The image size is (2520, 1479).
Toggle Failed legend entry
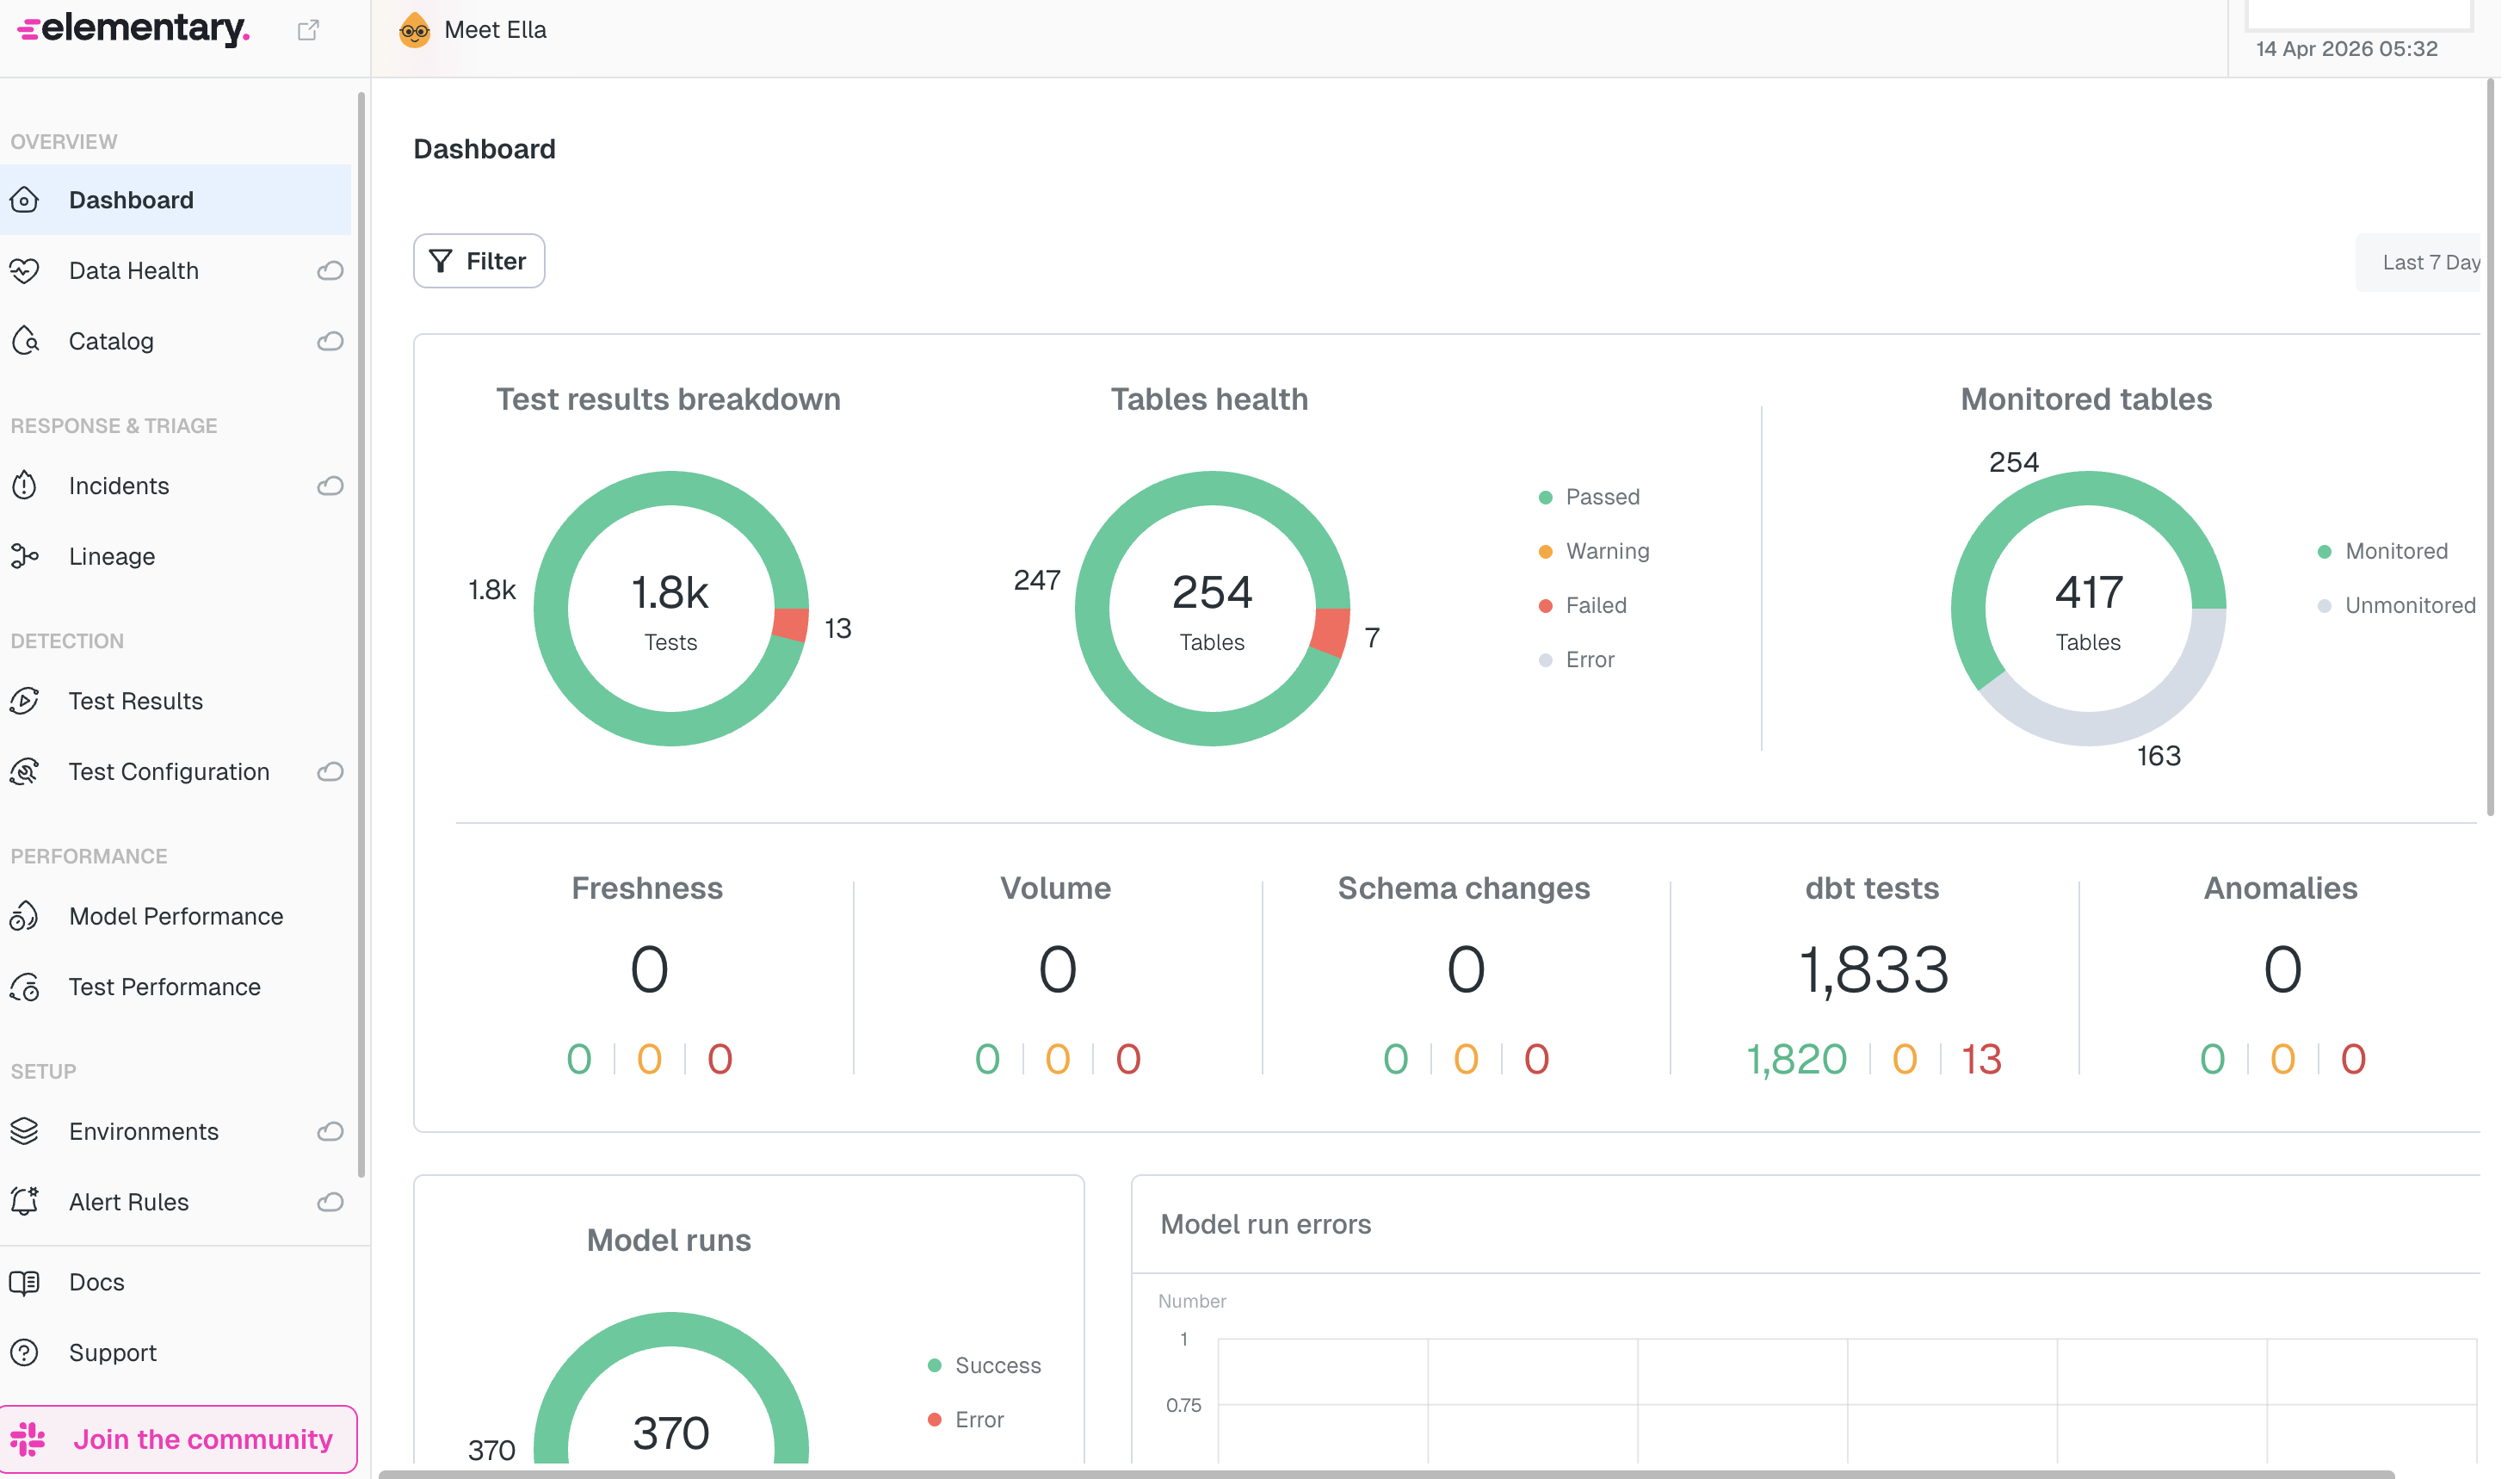1583,605
